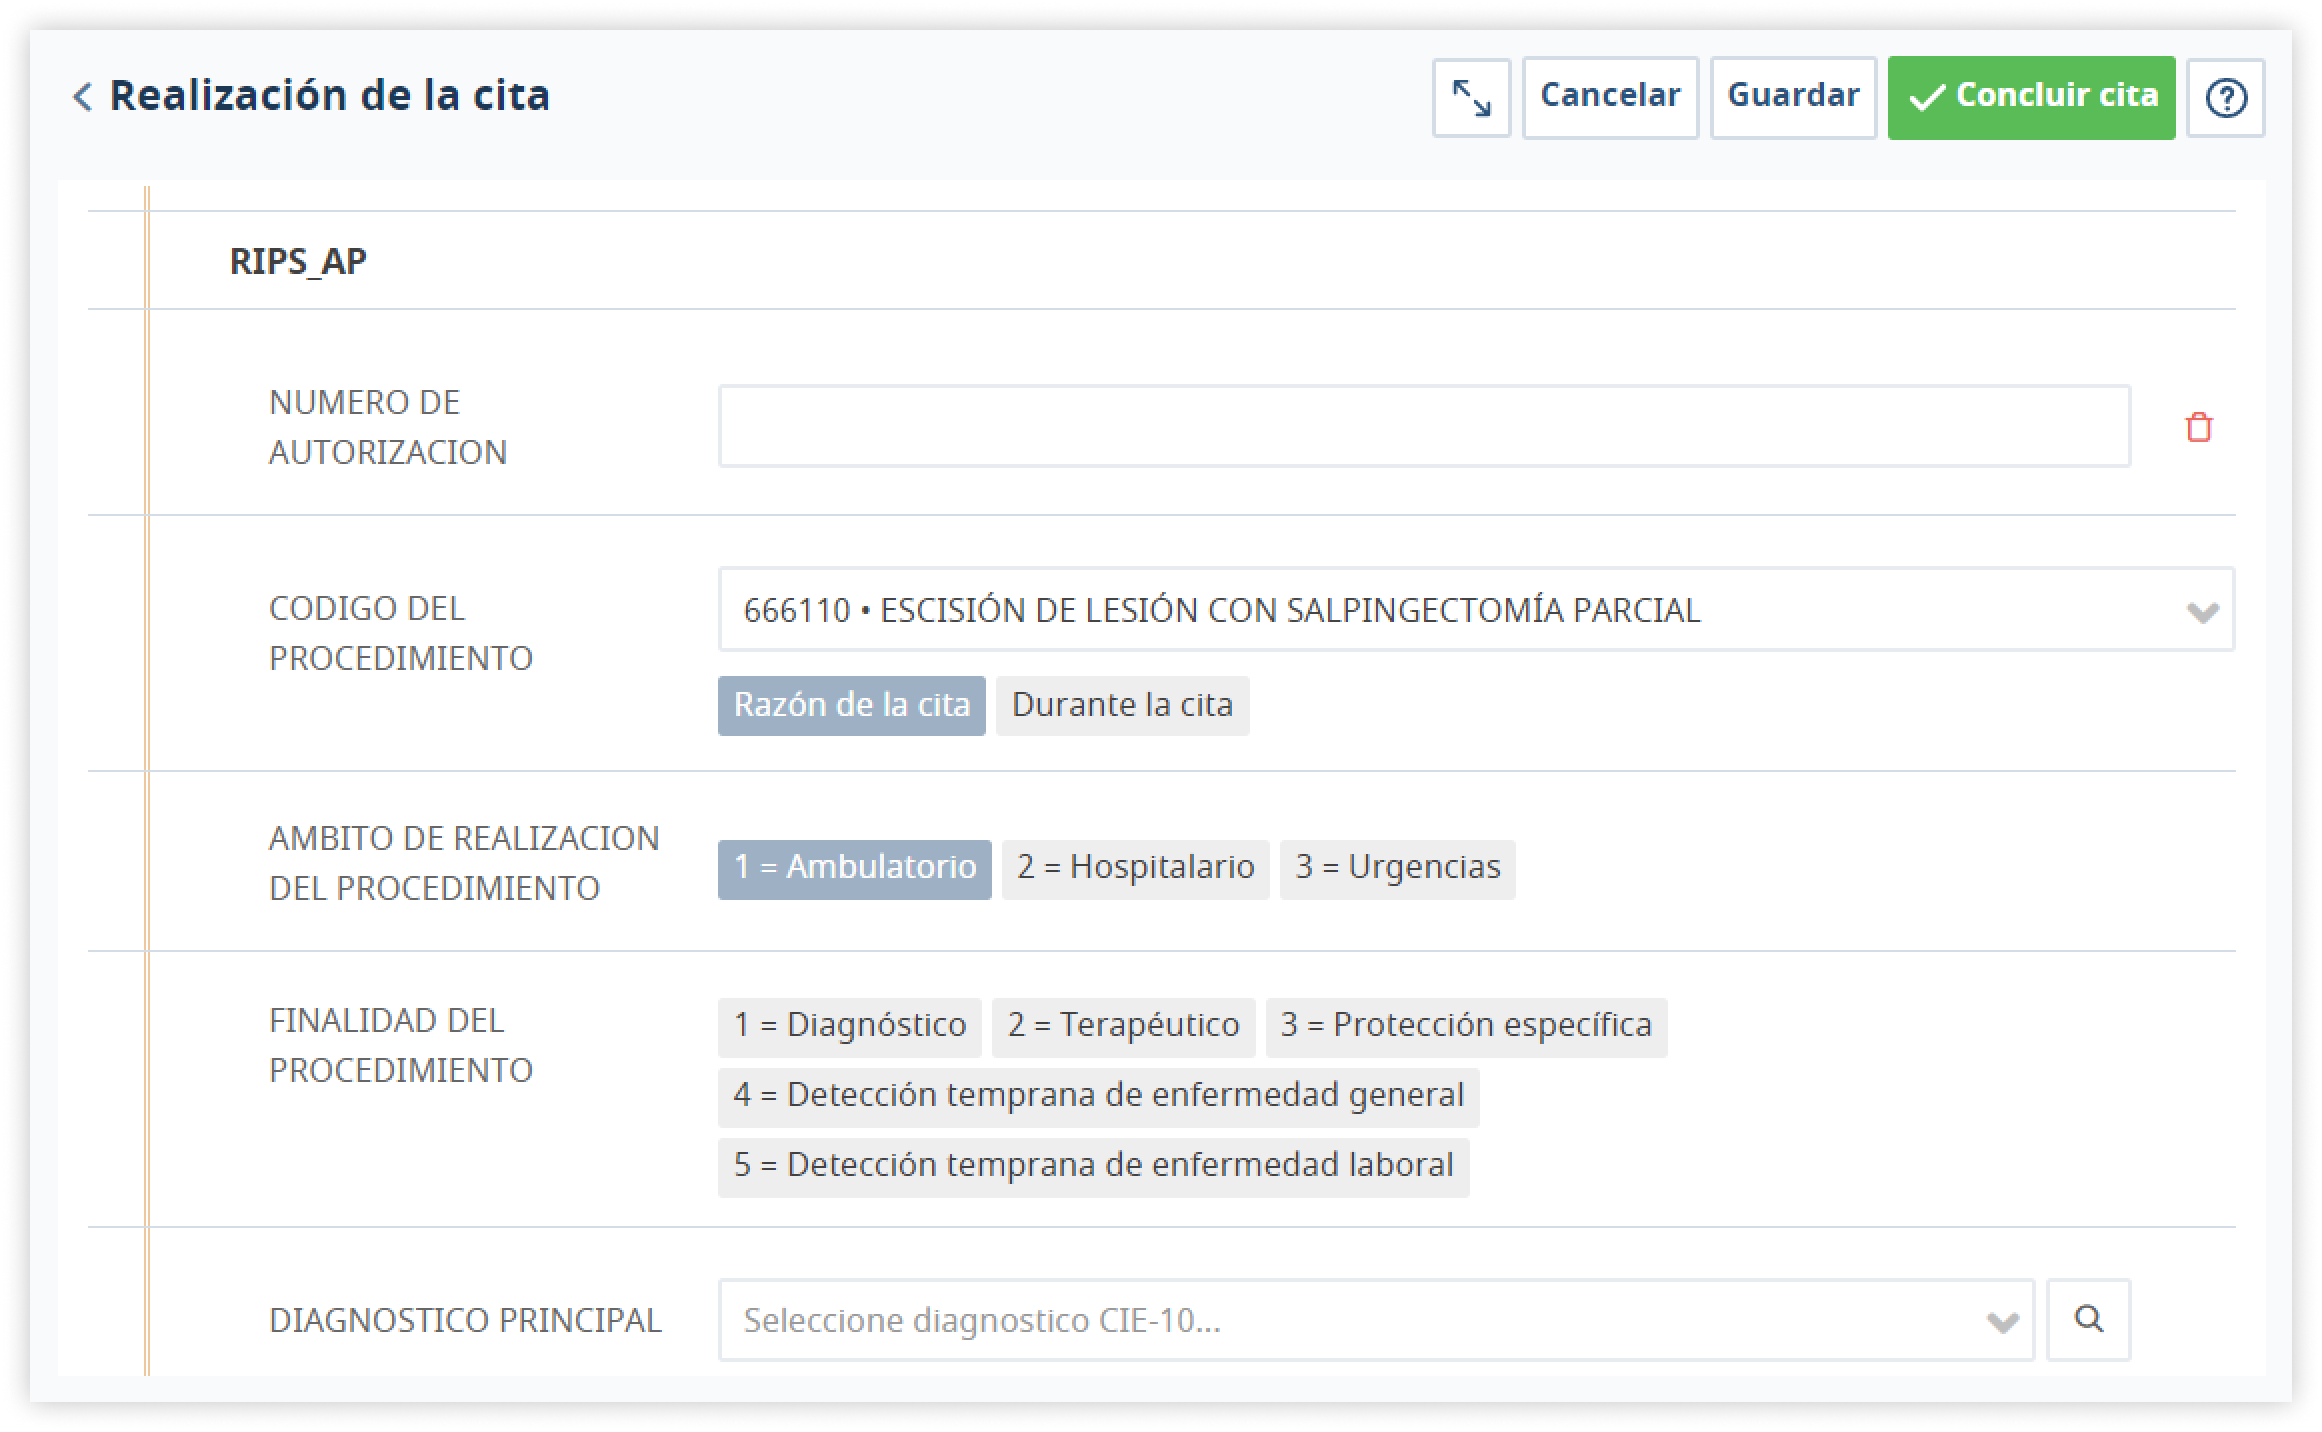The height and width of the screenshot is (1432, 2322).
Task: Click the RIPS_AP section heading
Action: pyautogui.click(x=298, y=261)
